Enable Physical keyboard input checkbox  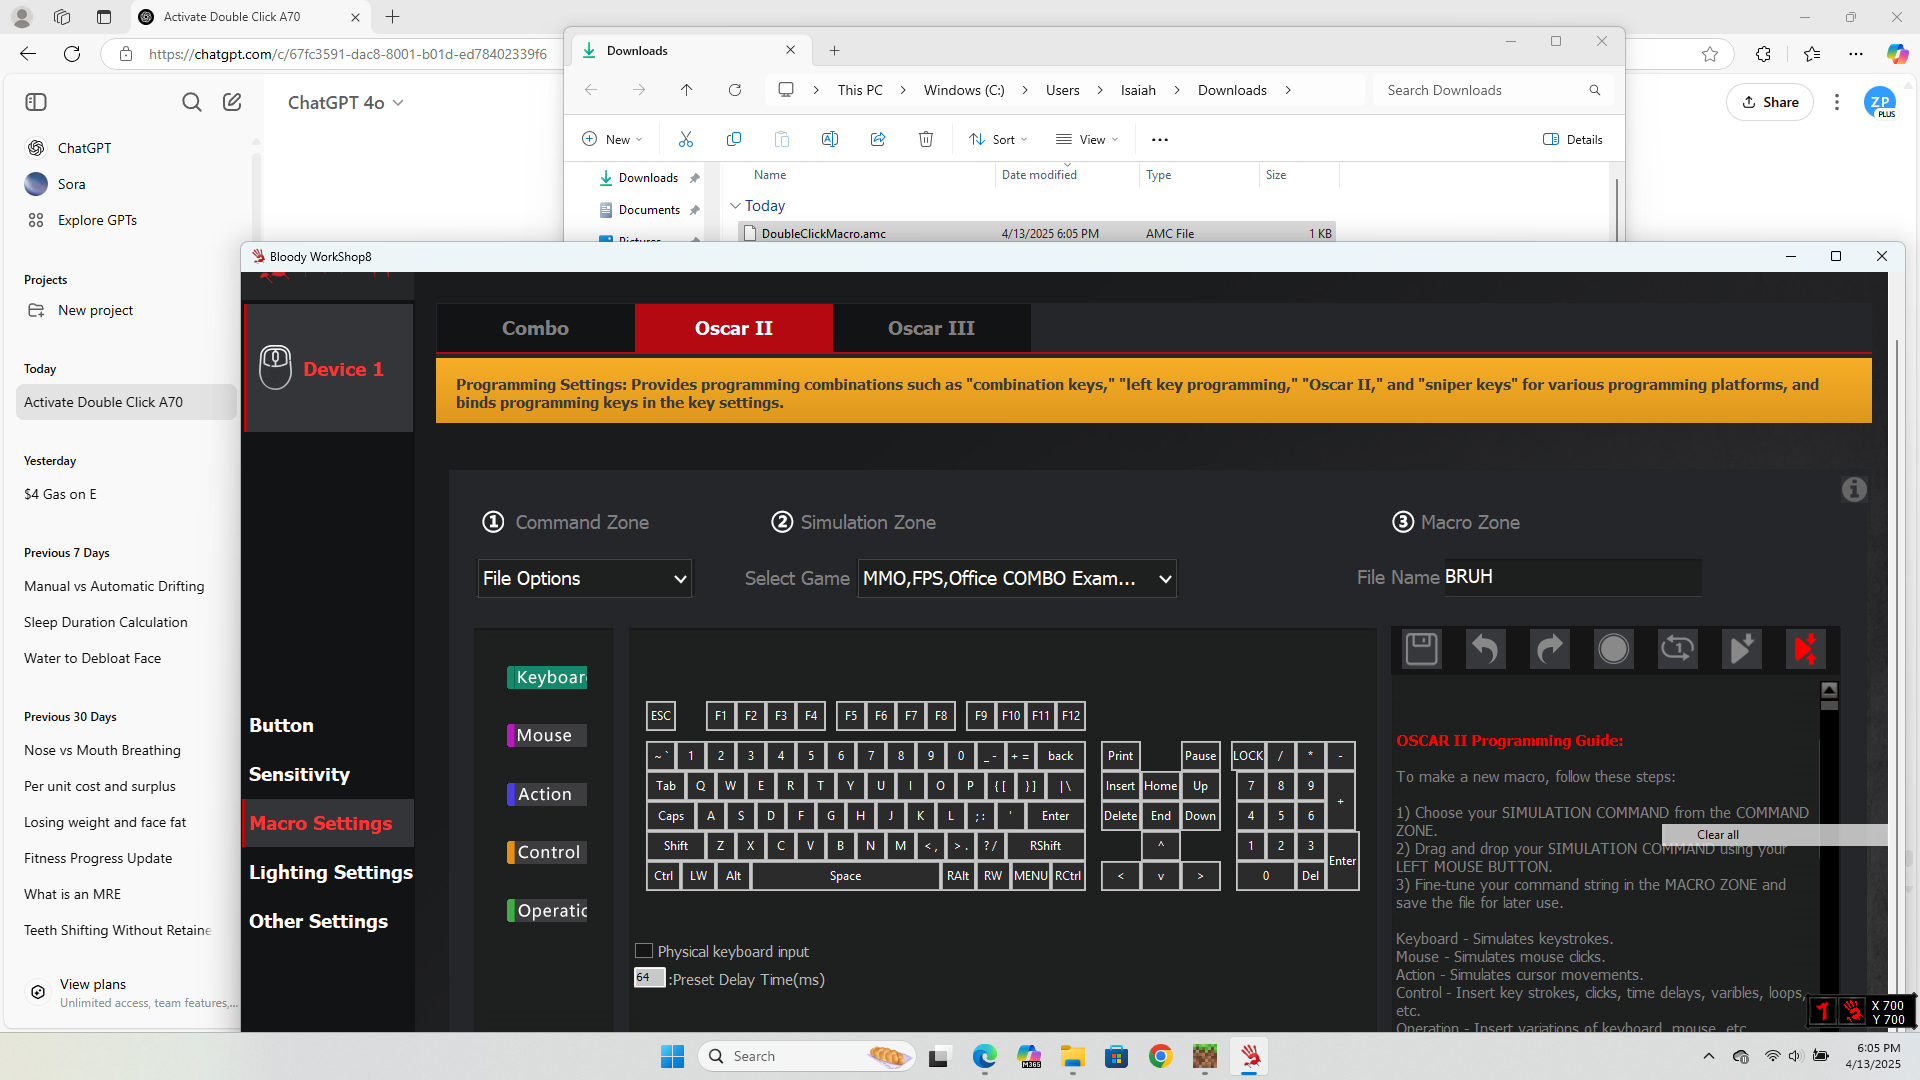pos(645,951)
